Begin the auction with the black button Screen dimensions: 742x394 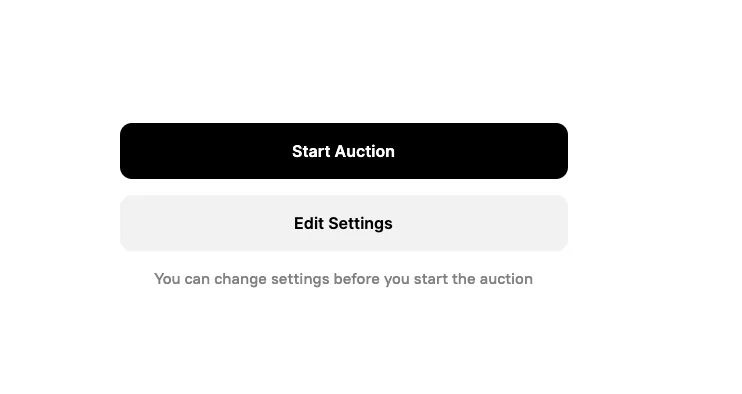click(x=344, y=151)
